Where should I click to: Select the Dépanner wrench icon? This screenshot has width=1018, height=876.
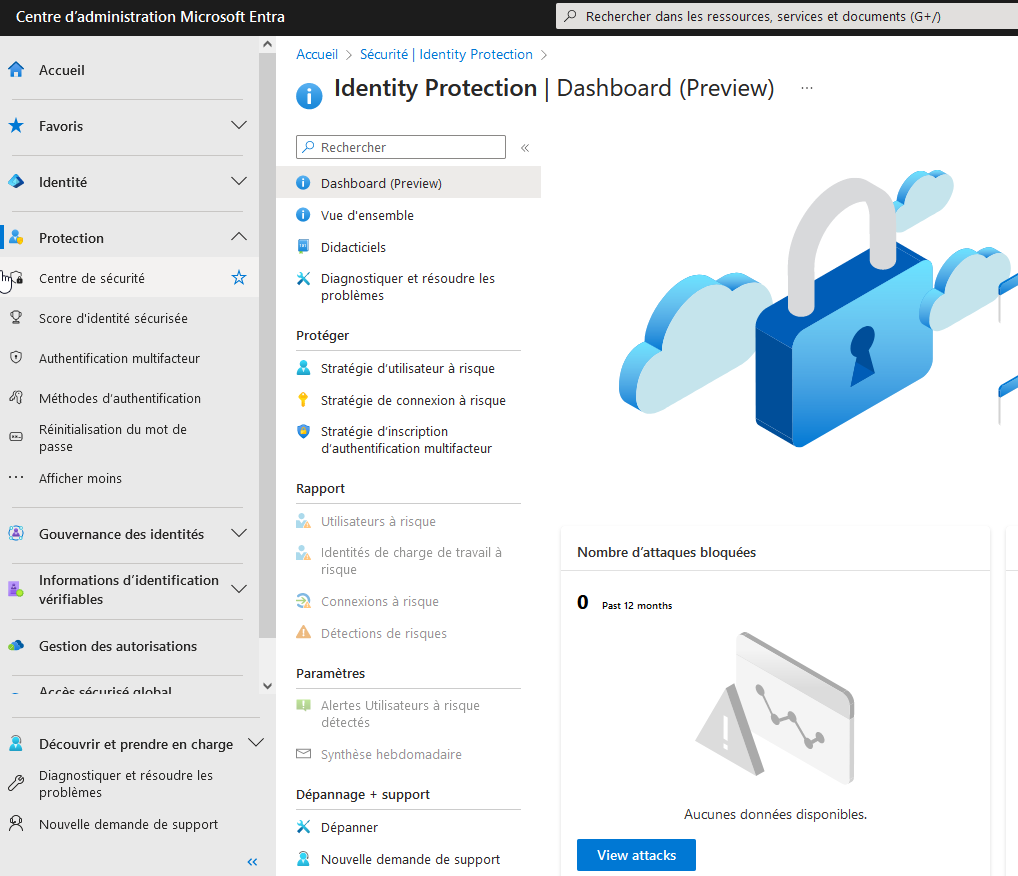pos(303,827)
